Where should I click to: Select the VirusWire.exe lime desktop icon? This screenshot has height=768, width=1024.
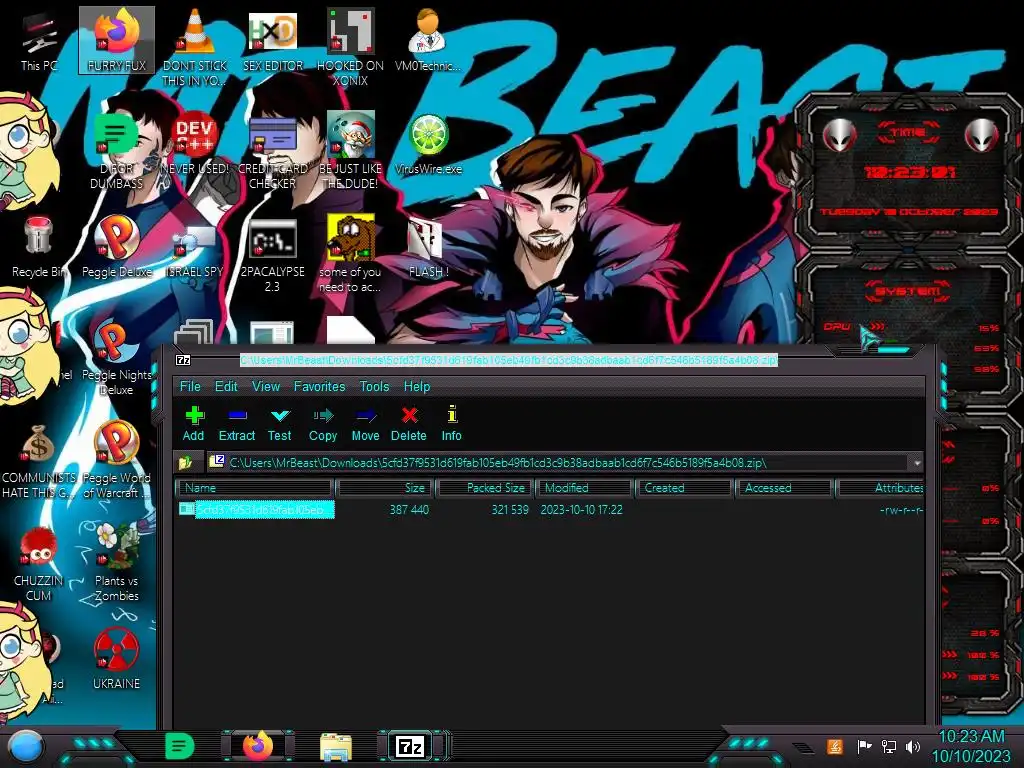pos(428,144)
